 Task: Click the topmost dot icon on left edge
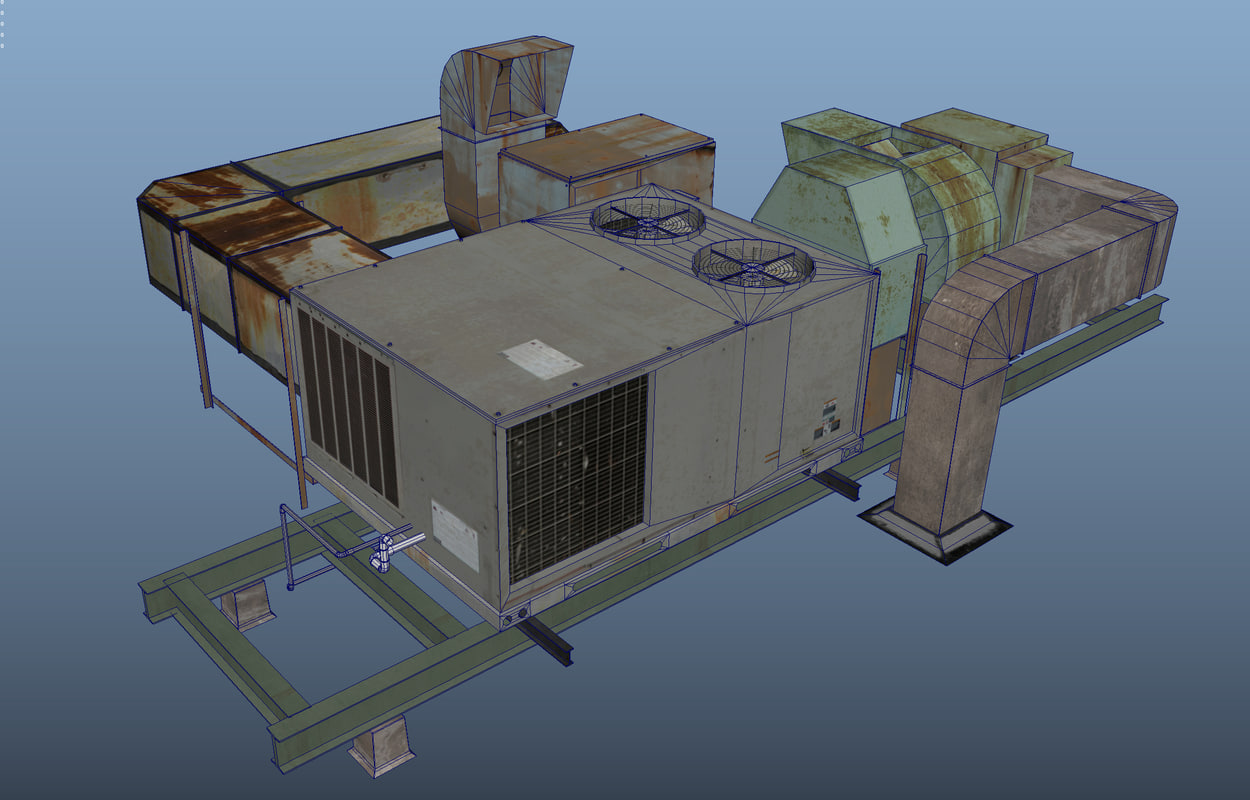(3, 3)
